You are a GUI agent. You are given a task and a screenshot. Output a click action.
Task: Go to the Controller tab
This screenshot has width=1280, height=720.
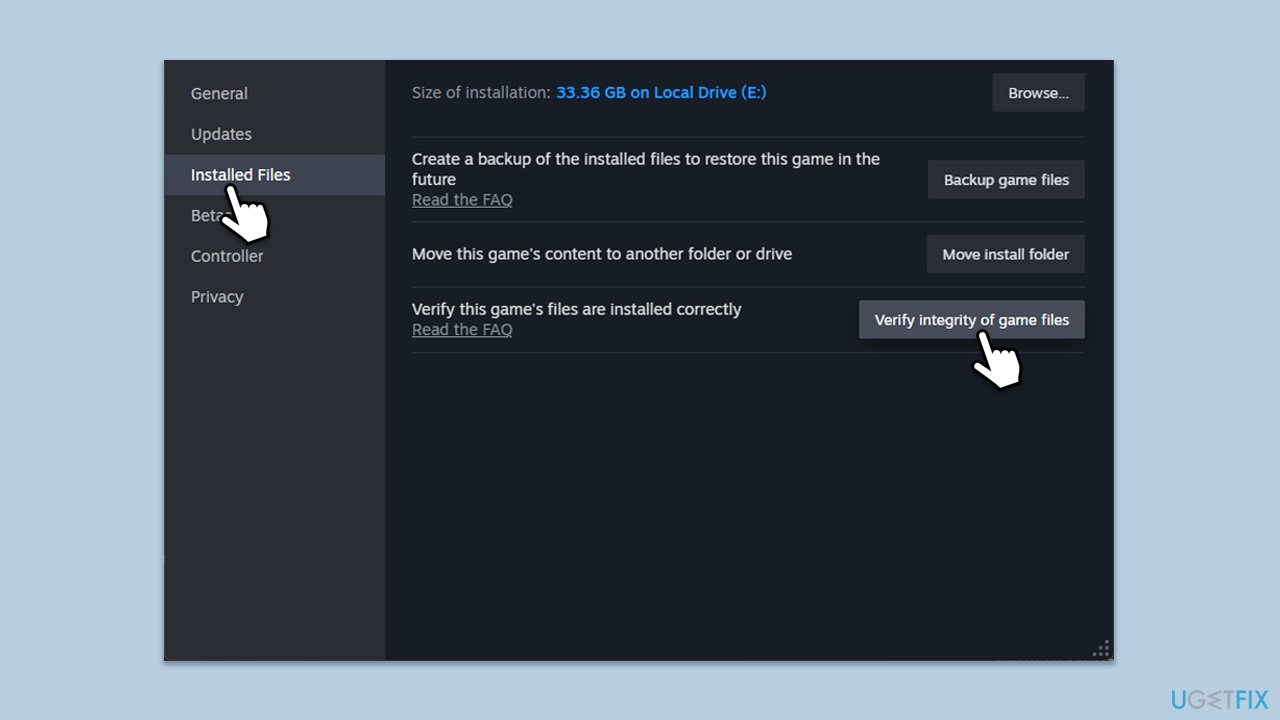pyautogui.click(x=227, y=256)
